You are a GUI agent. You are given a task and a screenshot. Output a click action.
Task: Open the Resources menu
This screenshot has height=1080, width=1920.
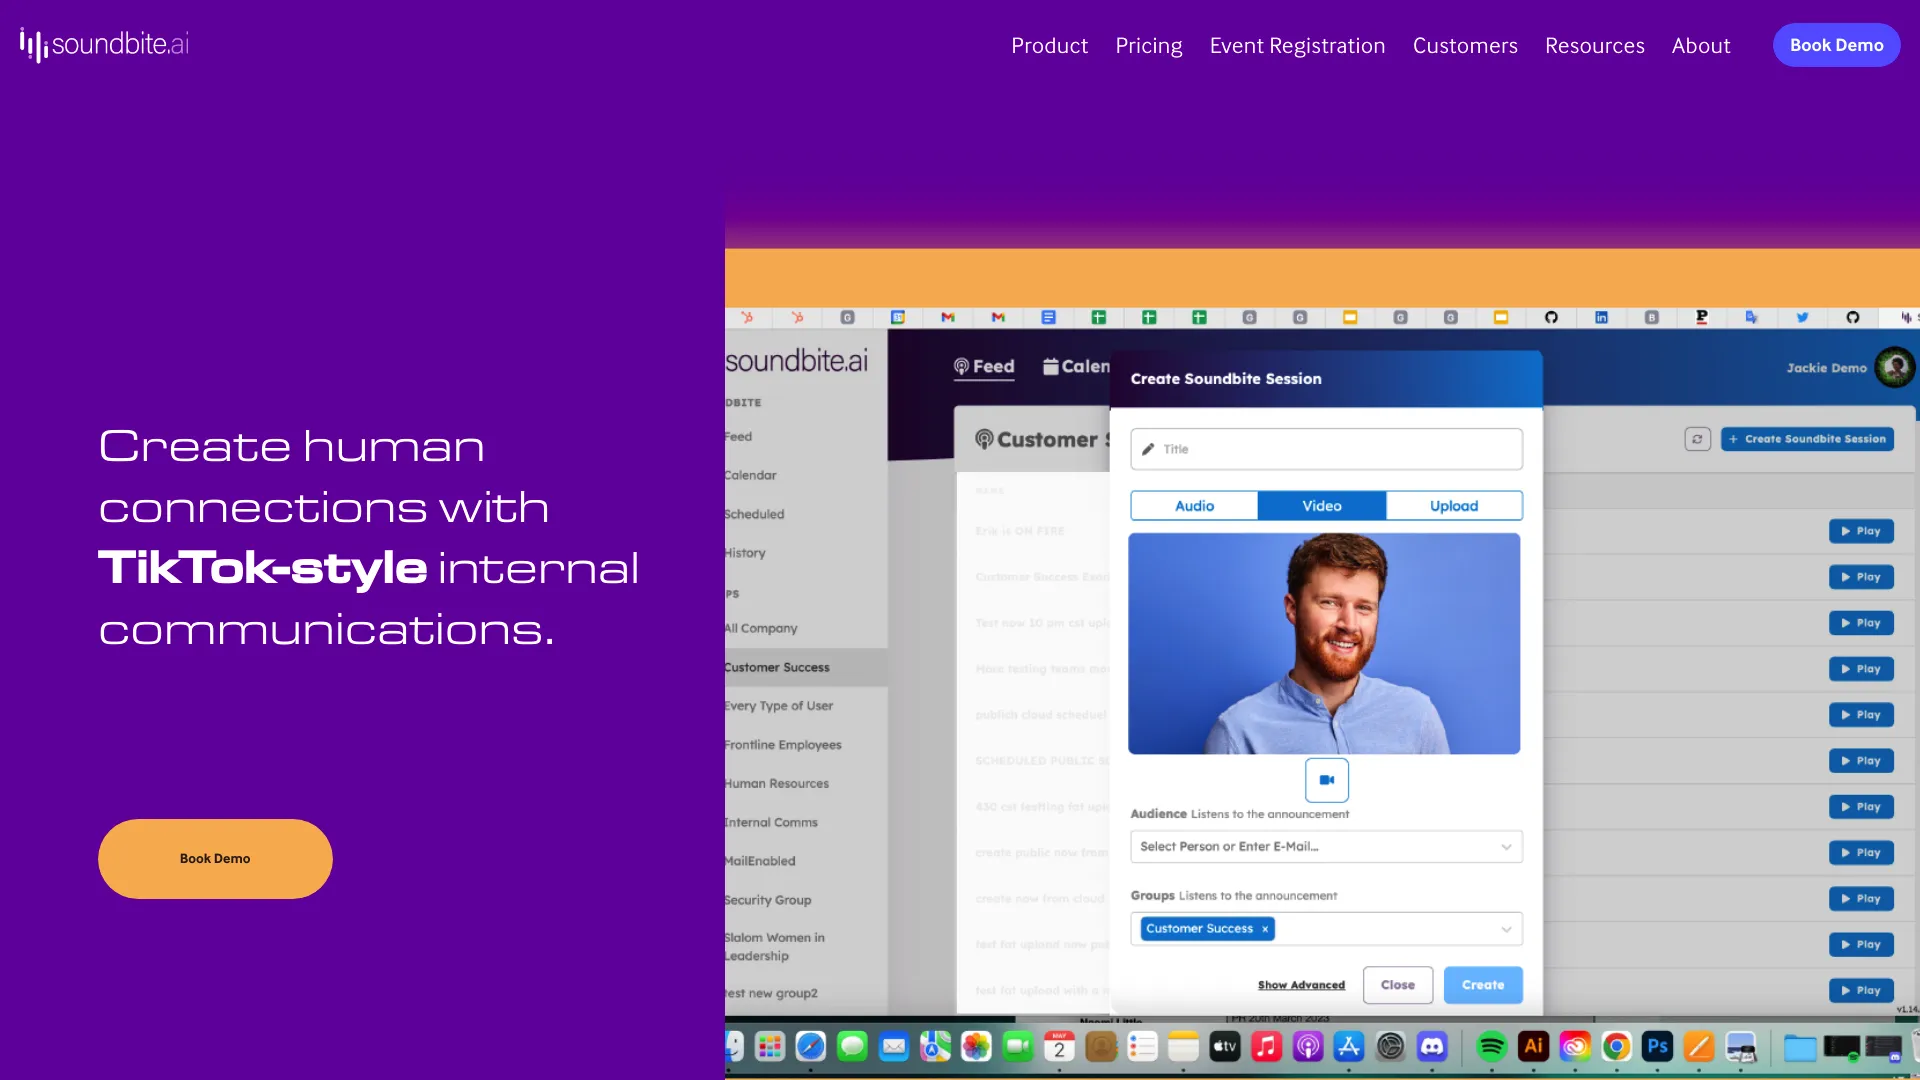(1595, 46)
